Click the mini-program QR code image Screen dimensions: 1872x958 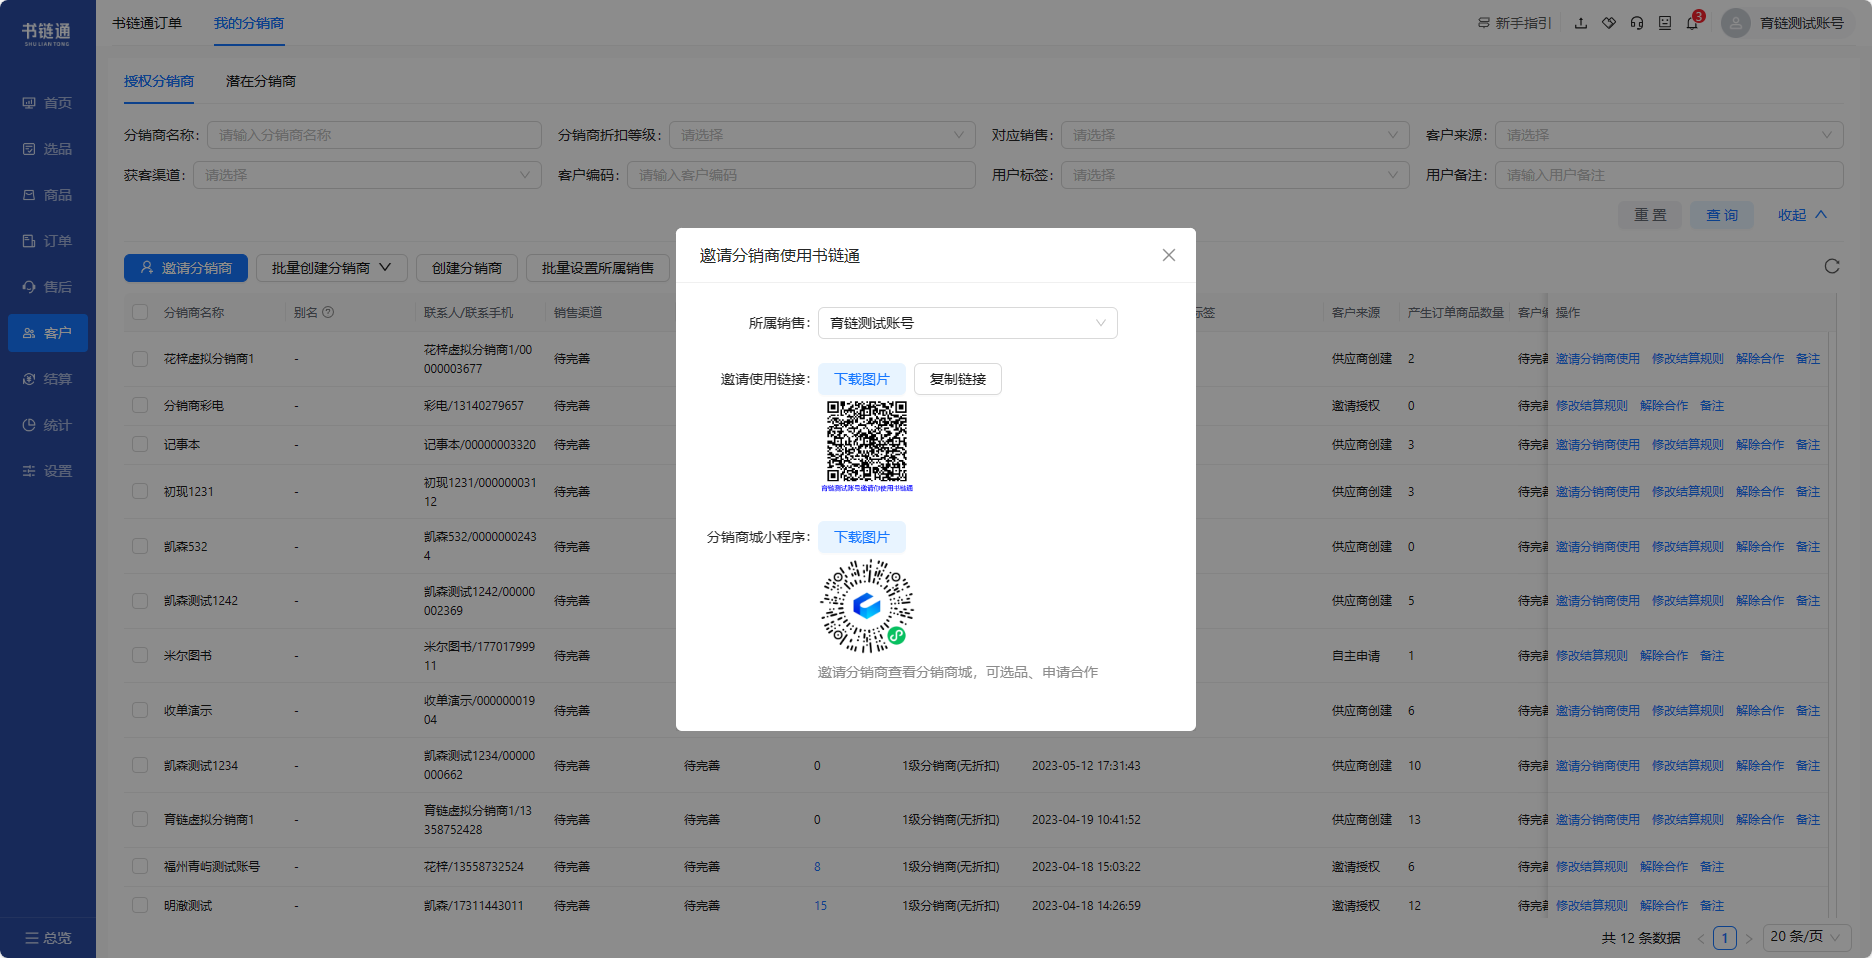(867, 606)
